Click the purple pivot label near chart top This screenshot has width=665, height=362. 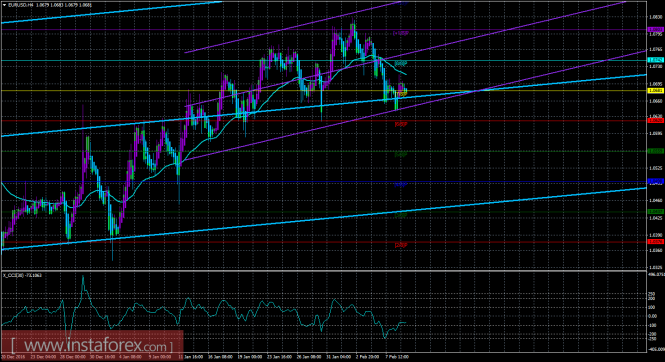400,33
